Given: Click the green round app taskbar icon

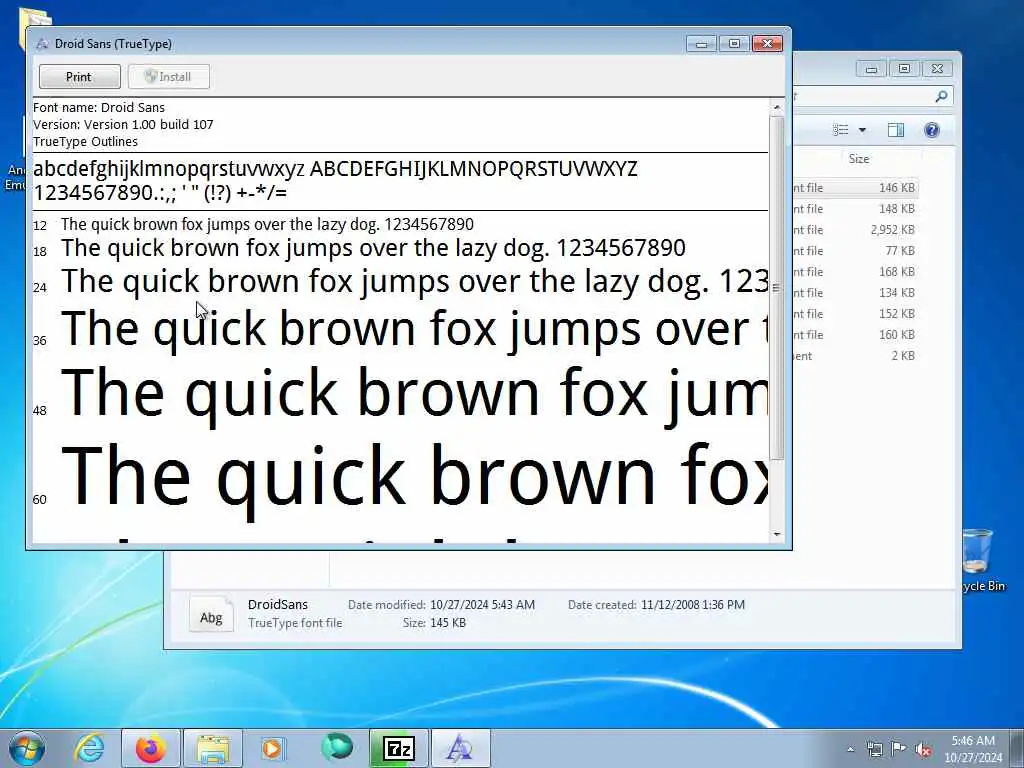Looking at the screenshot, I should coord(336,747).
